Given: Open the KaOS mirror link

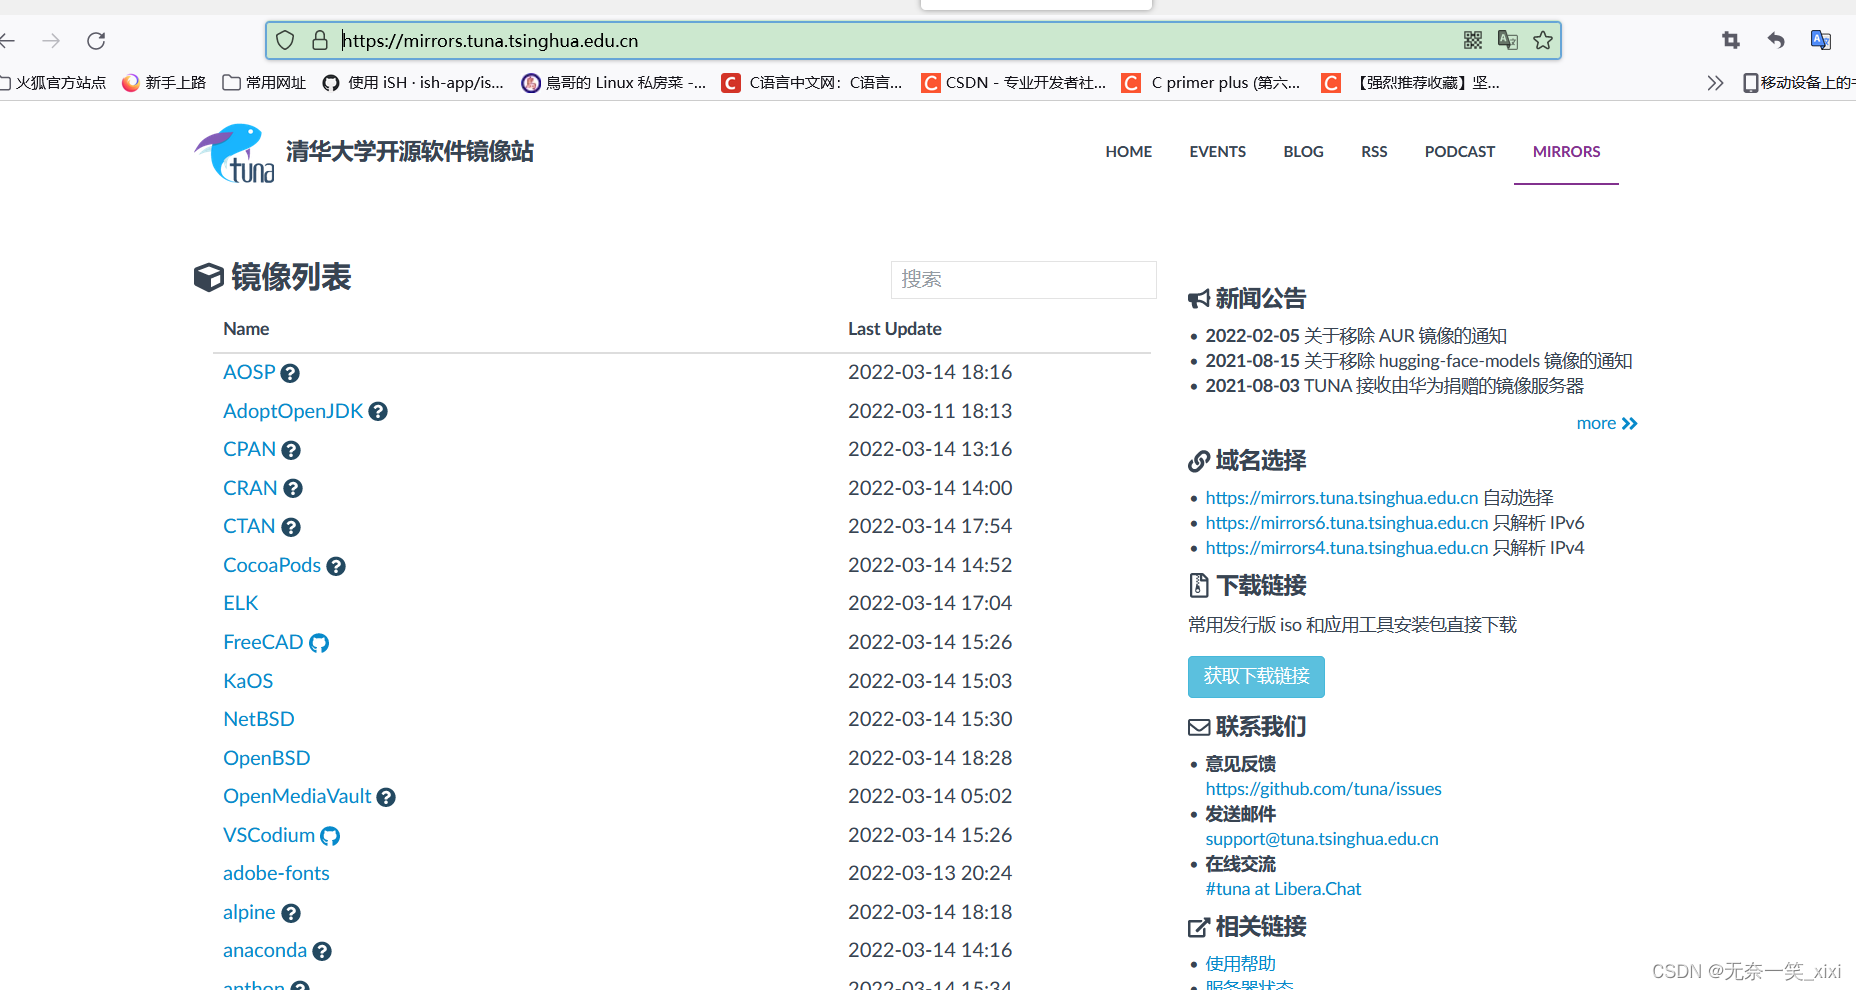Looking at the screenshot, I should click(x=248, y=681).
